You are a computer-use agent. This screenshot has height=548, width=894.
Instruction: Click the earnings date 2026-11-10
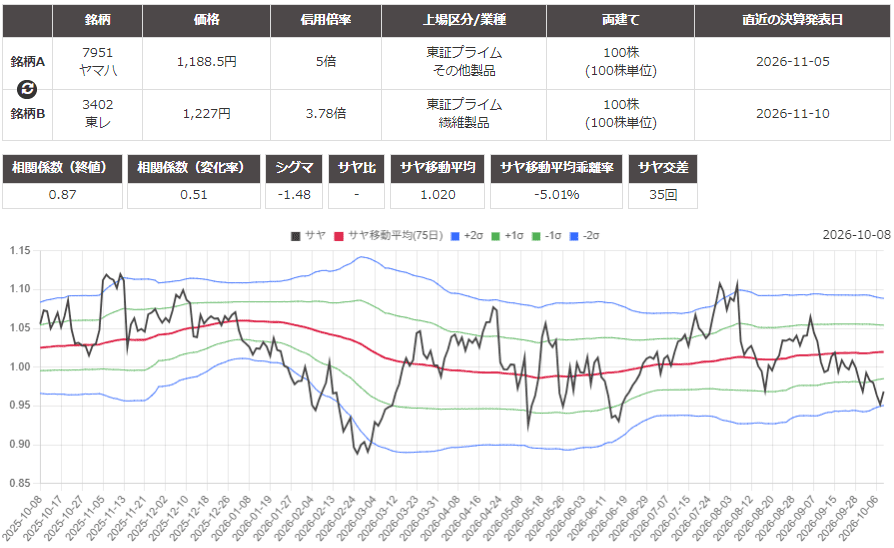[793, 113]
